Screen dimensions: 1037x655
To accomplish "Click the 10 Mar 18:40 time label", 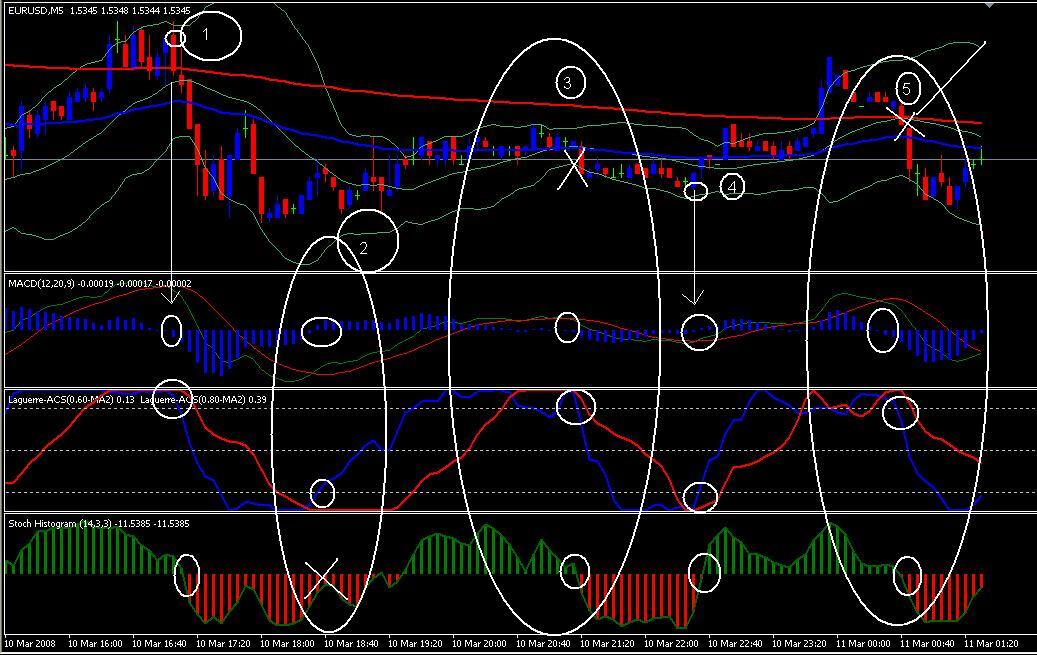I will tap(351, 643).
